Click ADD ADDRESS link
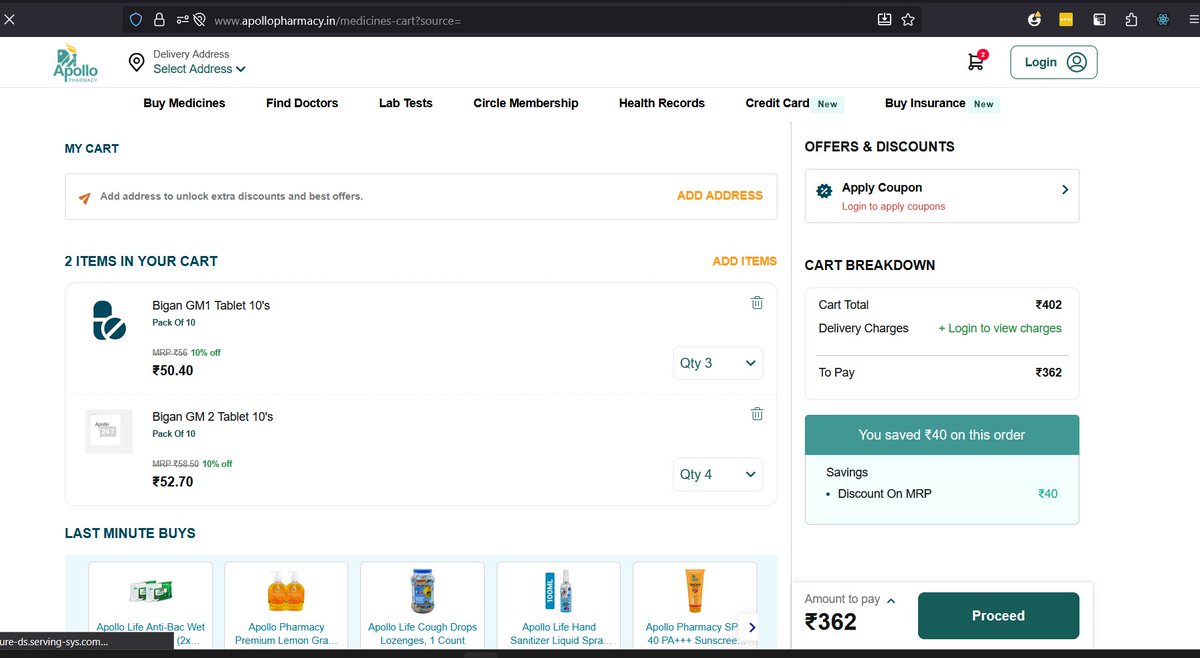The width and height of the screenshot is (1200, 658). click(x=720, y=196)
